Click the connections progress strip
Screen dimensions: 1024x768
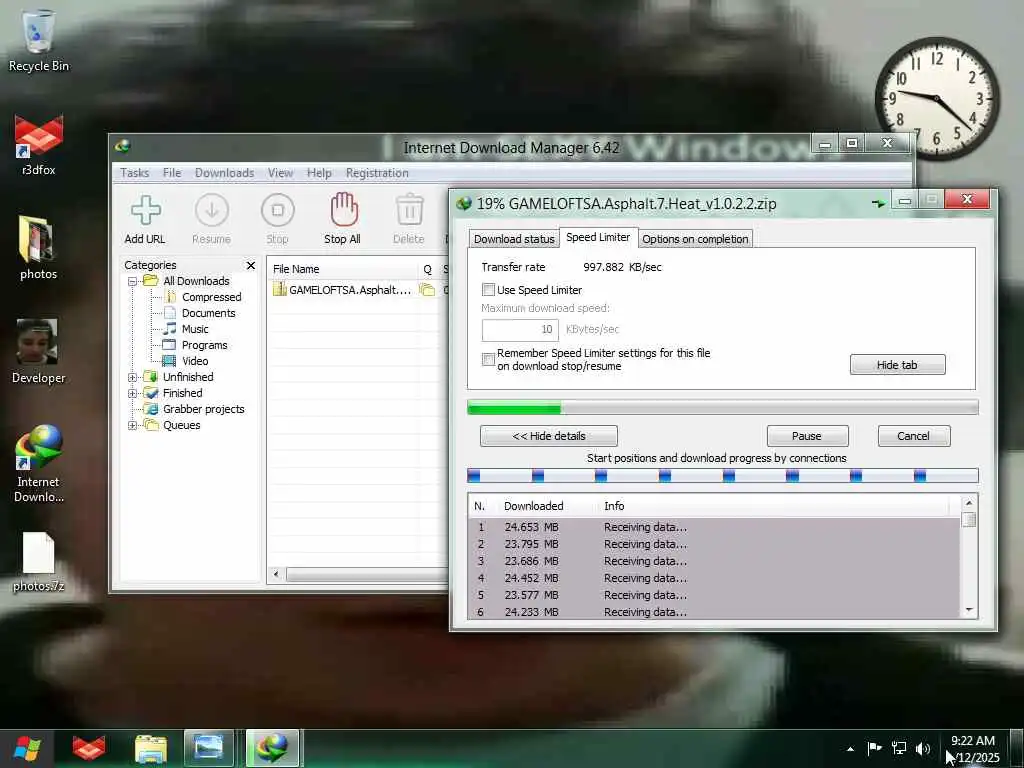click(x=722, y=475)
